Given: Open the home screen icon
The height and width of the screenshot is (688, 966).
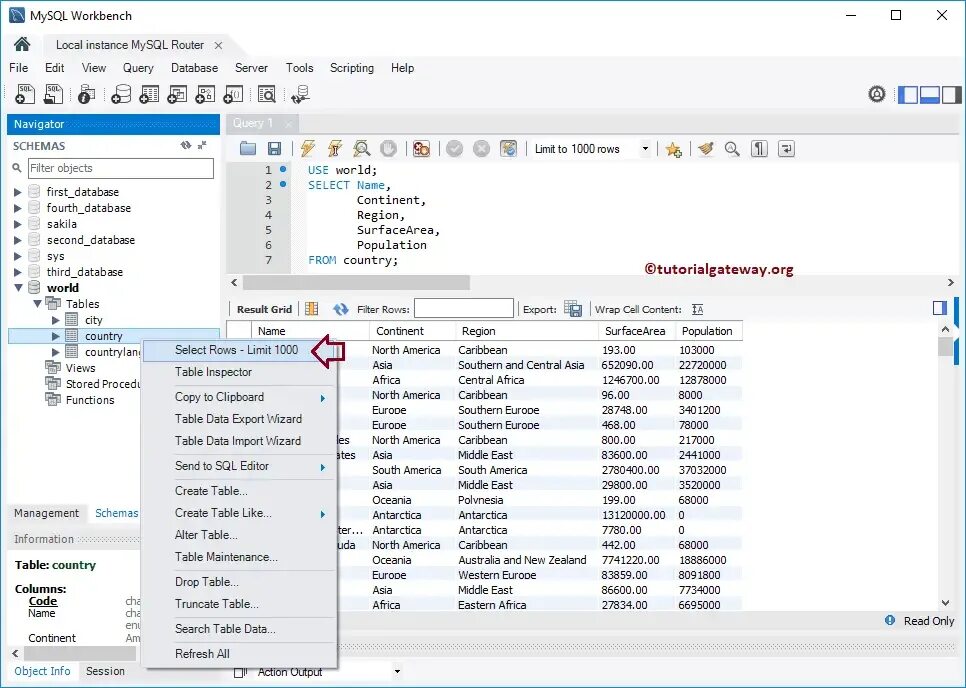Looking at the screenshot, I should (x=22, y=44).
